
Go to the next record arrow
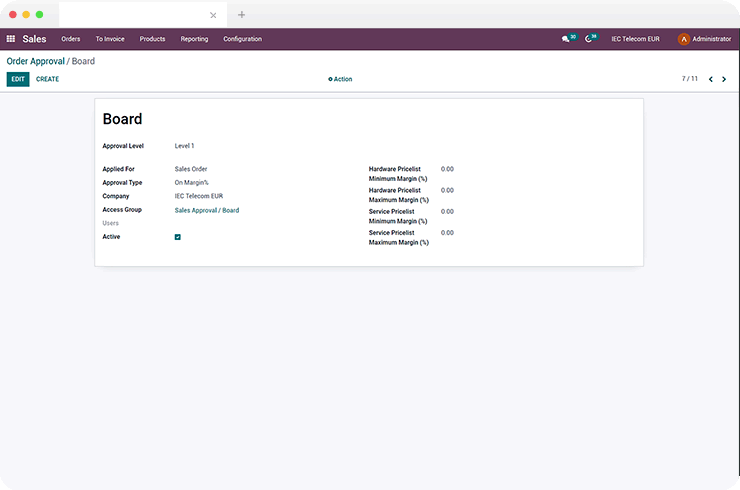click(724, 79)
